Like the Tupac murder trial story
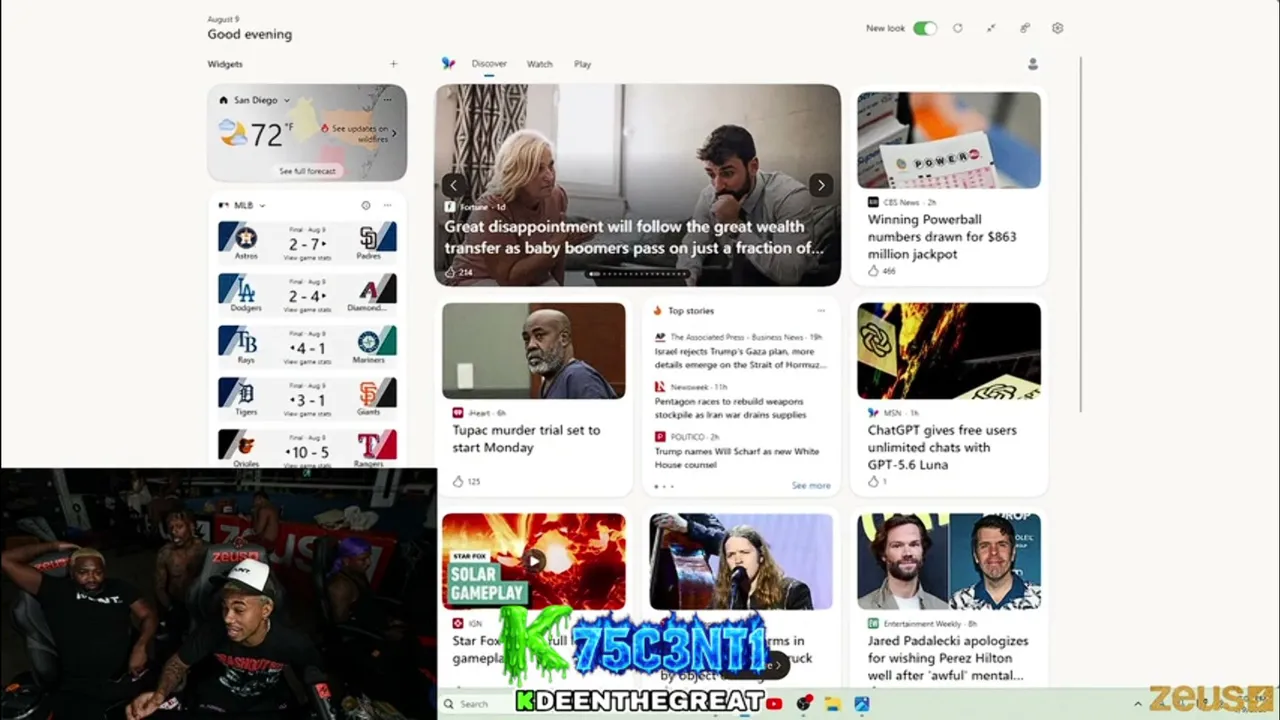The width and height of the screenshot is (1280, 720). 458,481
